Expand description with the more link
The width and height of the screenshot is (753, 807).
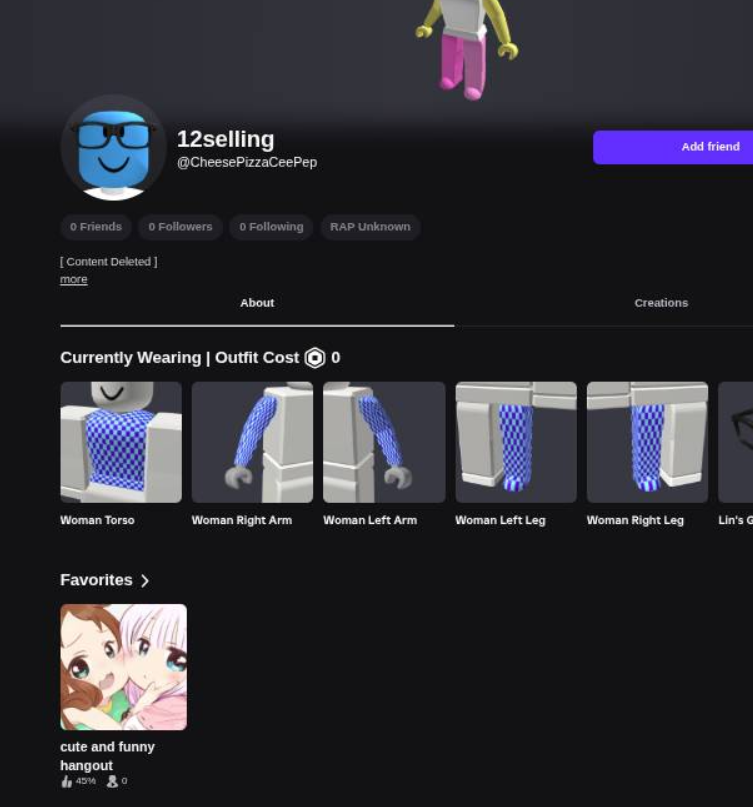tap(74, 279)
